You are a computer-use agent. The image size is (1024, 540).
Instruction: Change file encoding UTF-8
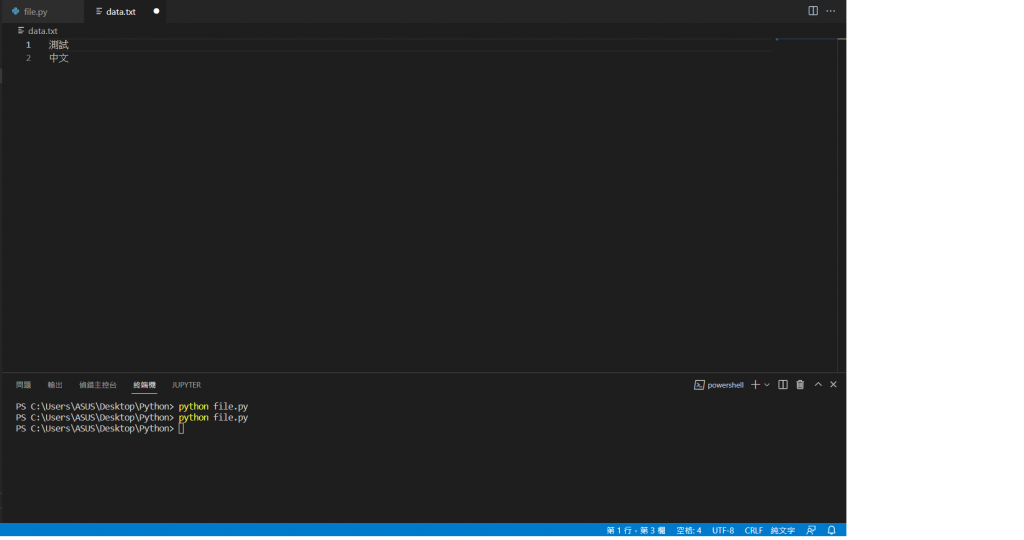click(x=723, y=530)
